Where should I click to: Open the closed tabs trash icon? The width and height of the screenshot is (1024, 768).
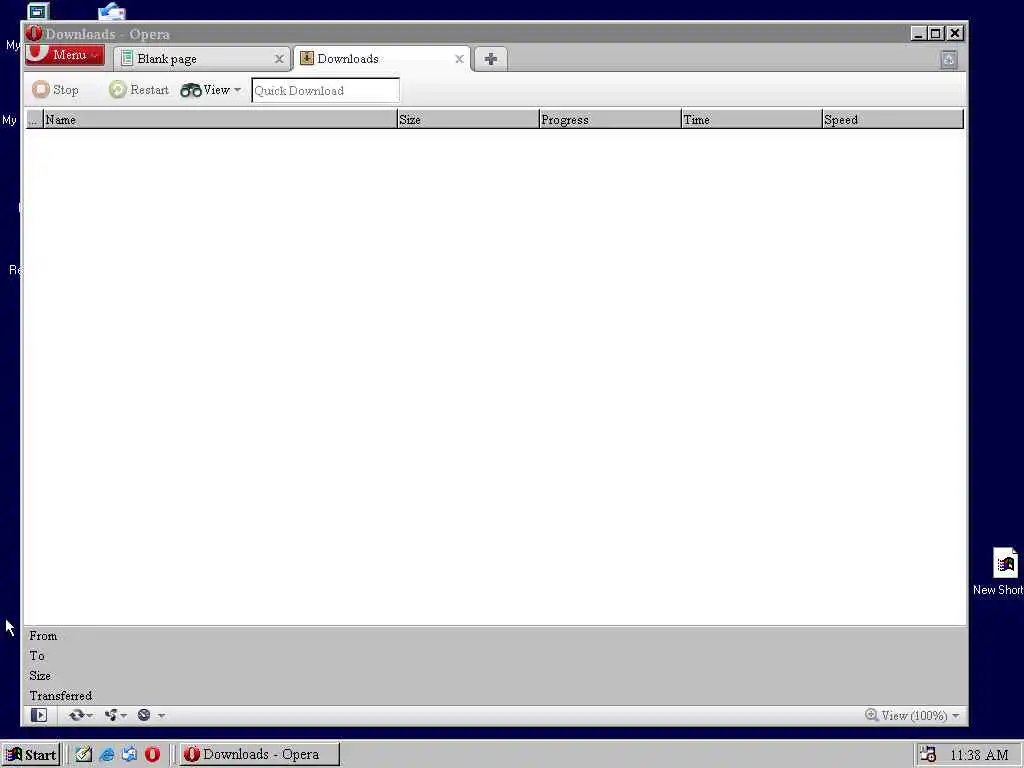[x=949, y=59]
